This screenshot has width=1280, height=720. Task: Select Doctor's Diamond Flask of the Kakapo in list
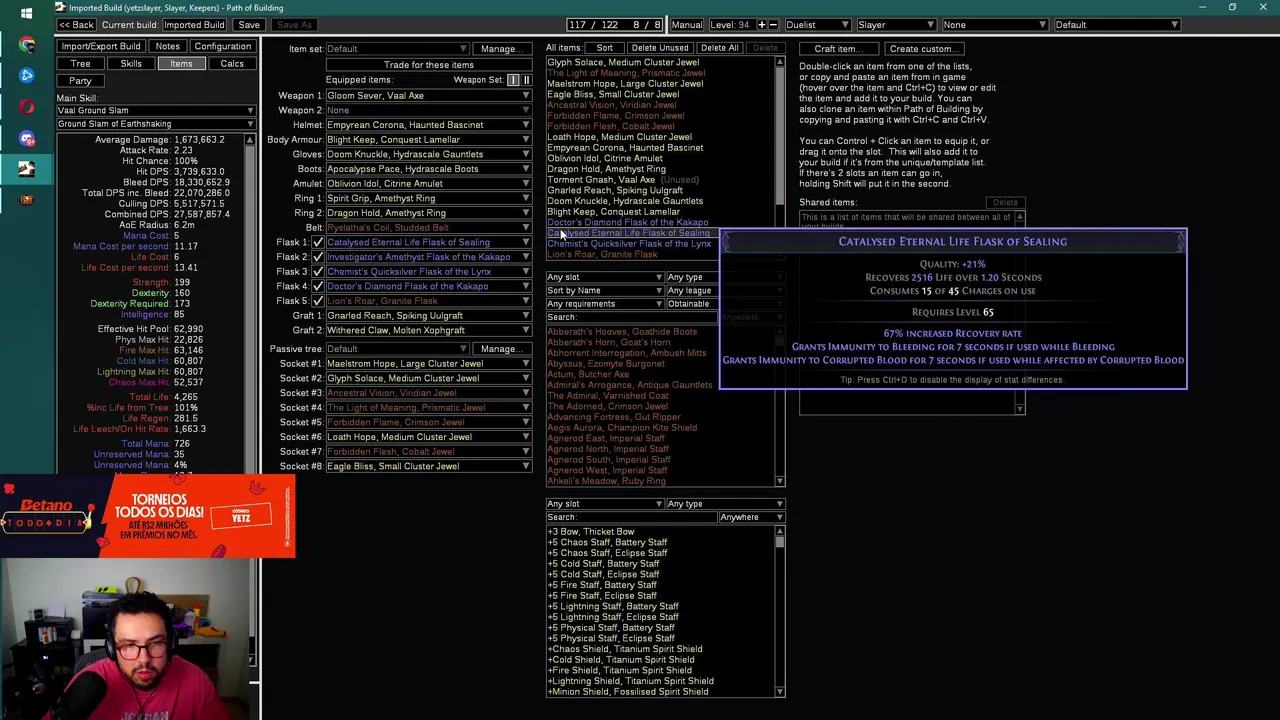click(x=627, y=222)
